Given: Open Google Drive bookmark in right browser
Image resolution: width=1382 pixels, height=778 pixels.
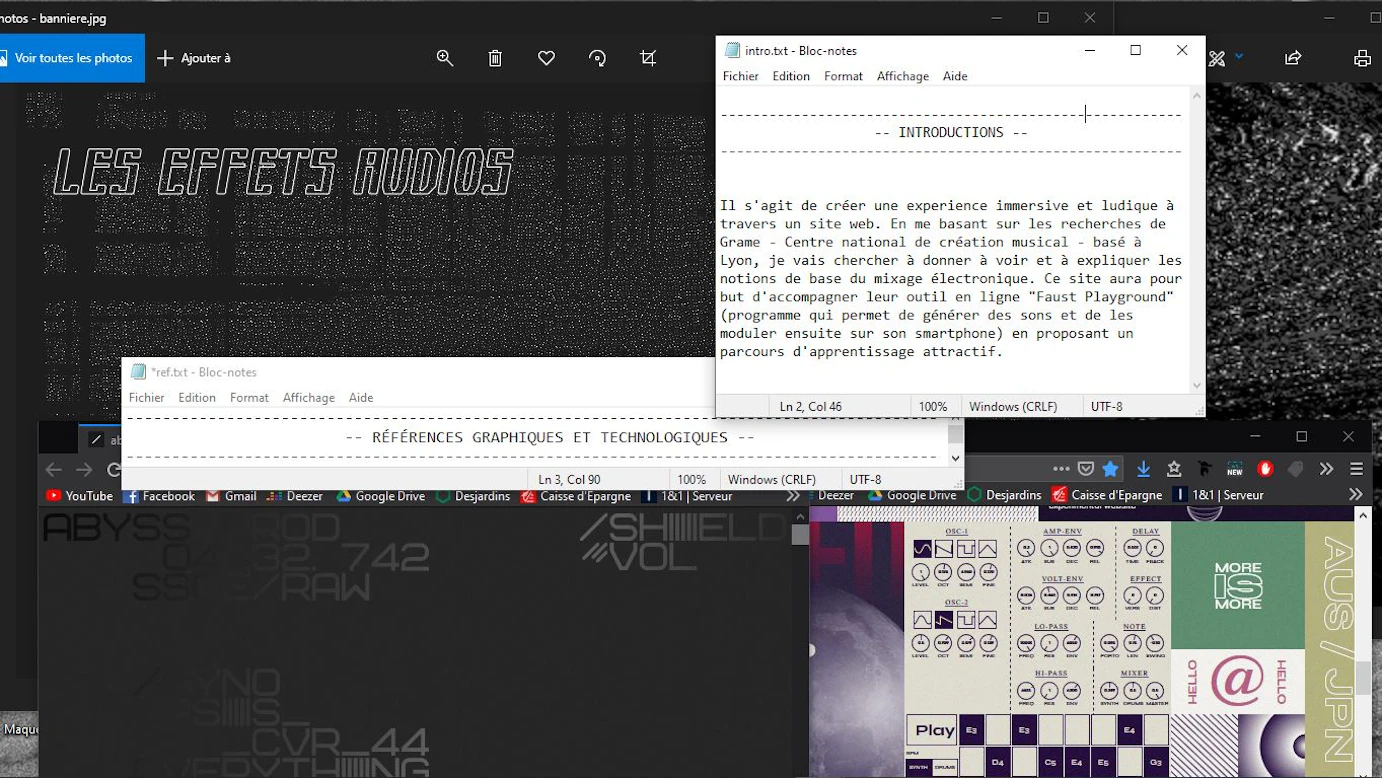Looking at the screenshot, I should click(911, 495).
